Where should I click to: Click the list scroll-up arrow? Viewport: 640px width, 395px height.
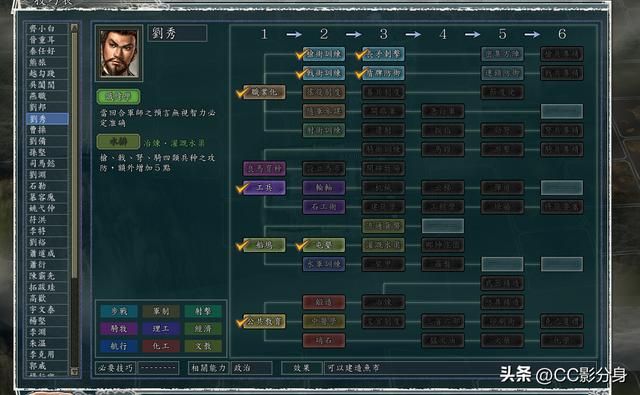click(x=74, y=28)
